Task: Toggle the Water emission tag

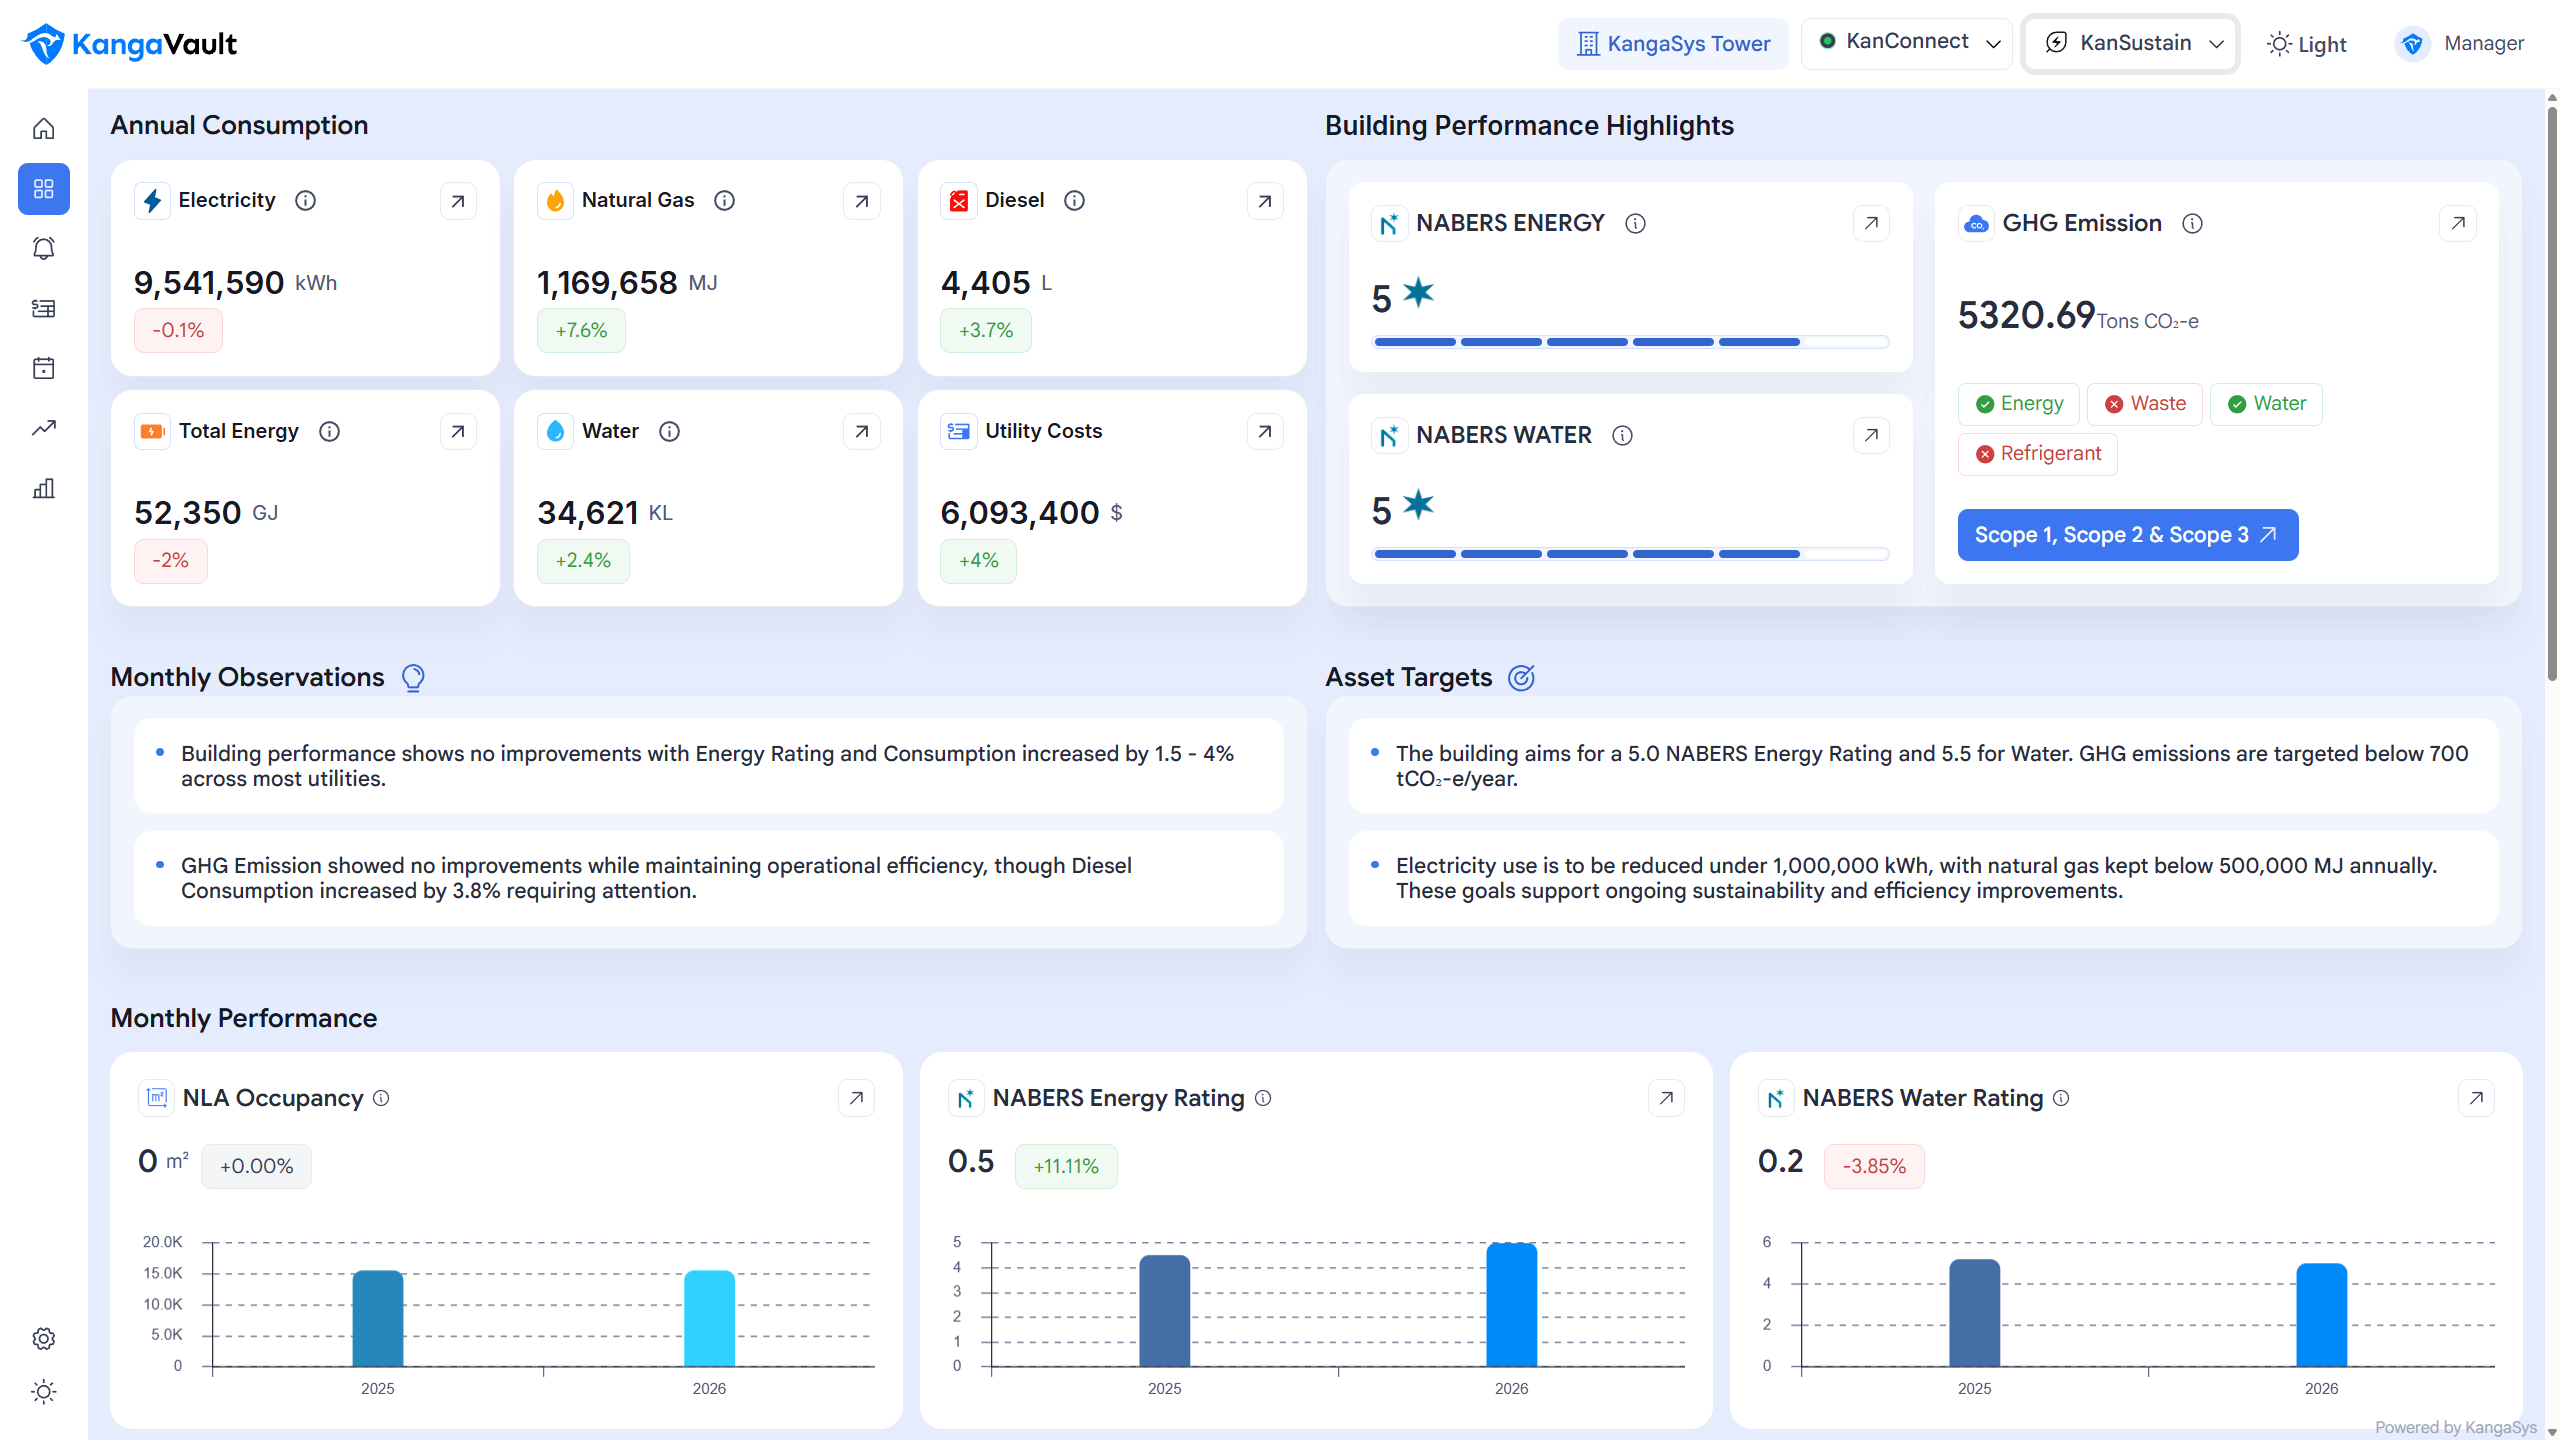Action: tap(2266, 404)
